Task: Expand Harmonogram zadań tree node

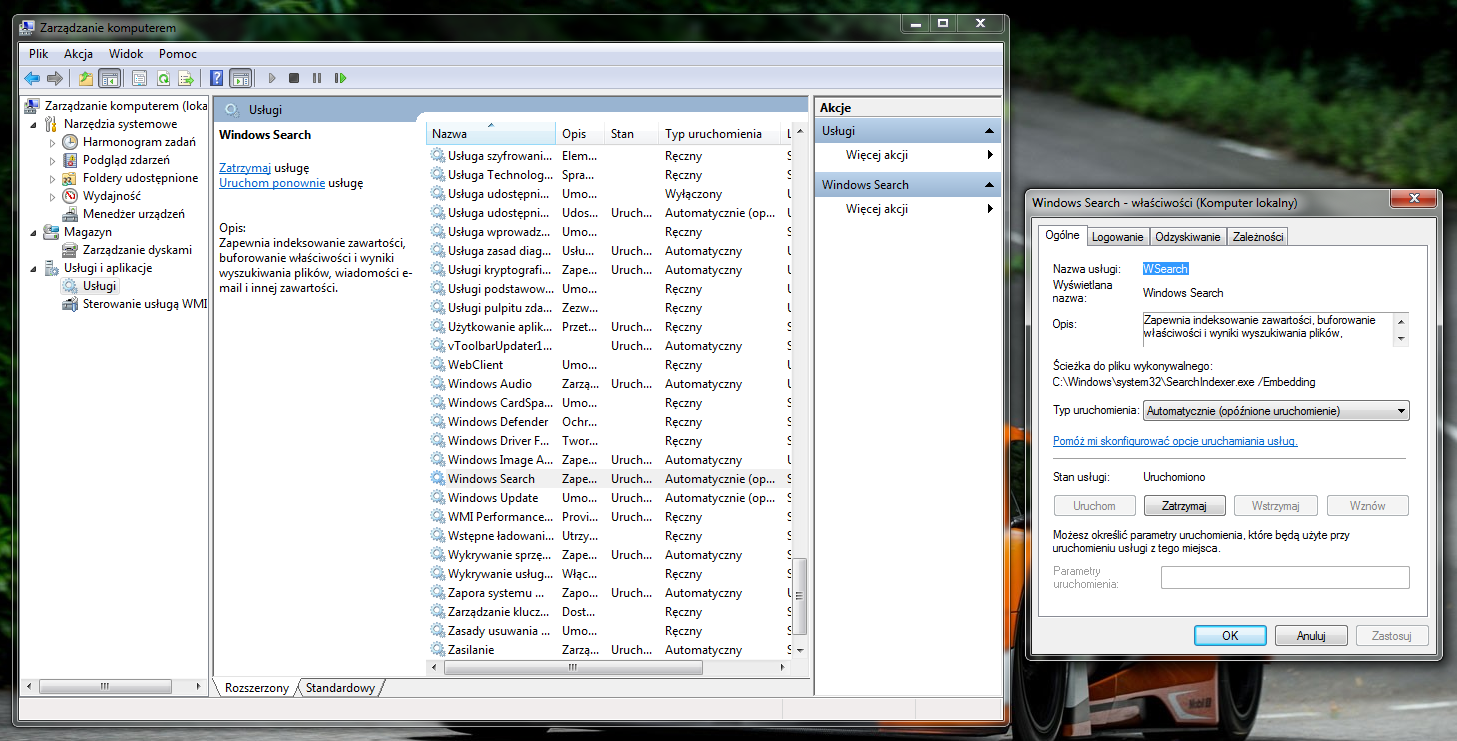Action: [x=53, y=143]
